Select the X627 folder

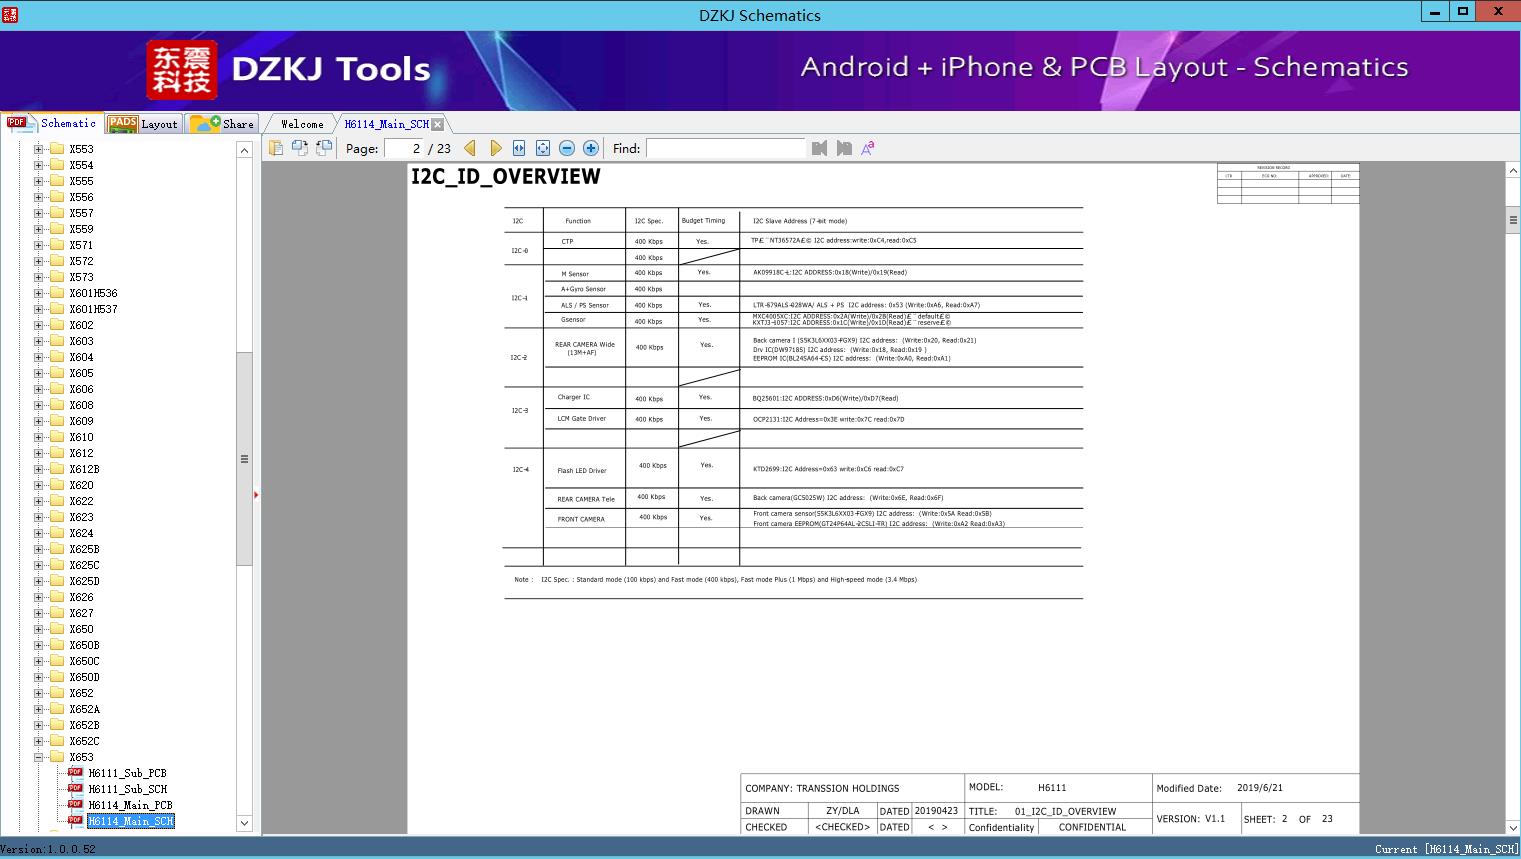[x=81, y=613]
